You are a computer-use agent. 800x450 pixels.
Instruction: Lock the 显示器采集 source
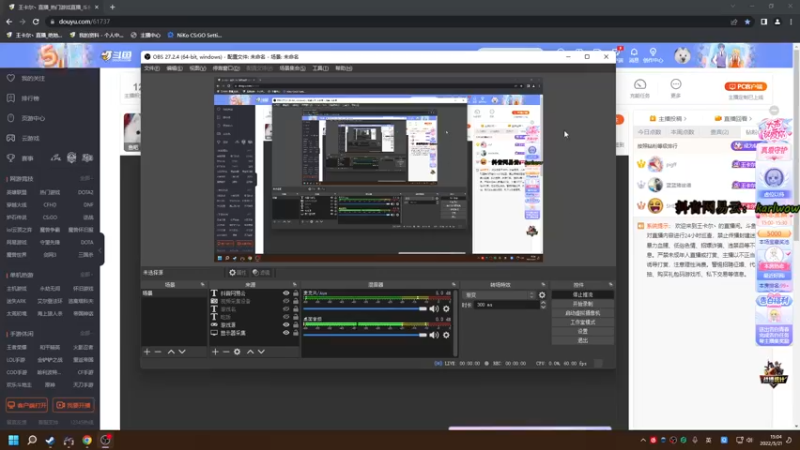point(295,333)
